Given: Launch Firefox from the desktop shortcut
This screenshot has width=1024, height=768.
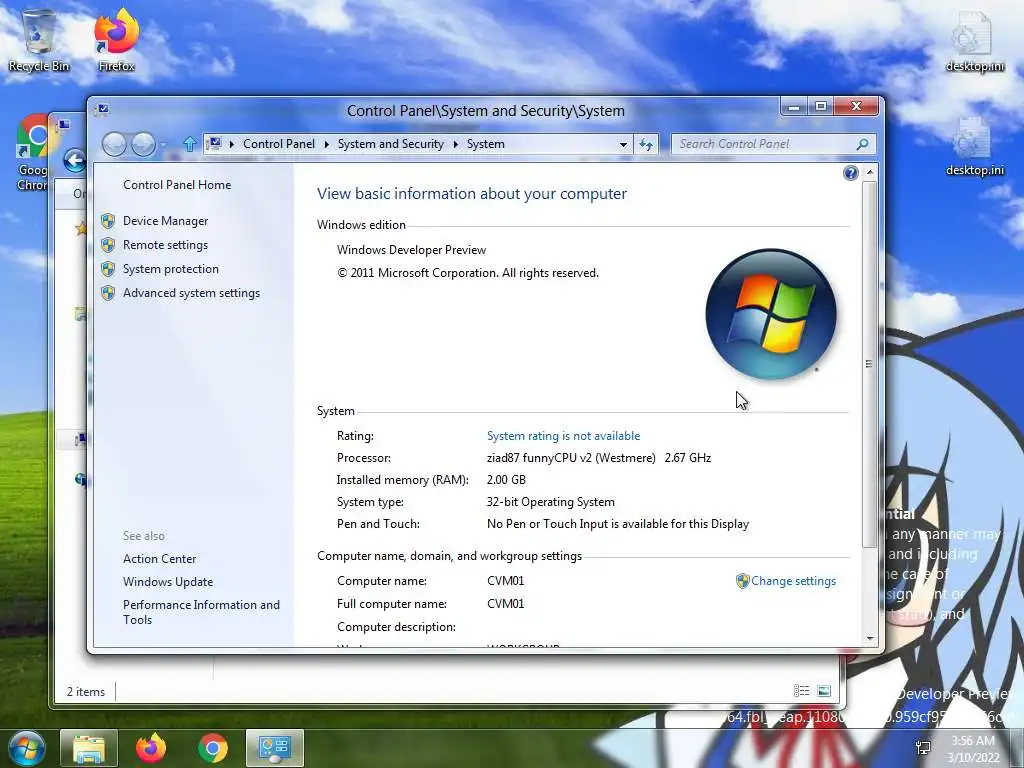Looking at the screenshot, I should pyautogui.click(x=116, y=40).
